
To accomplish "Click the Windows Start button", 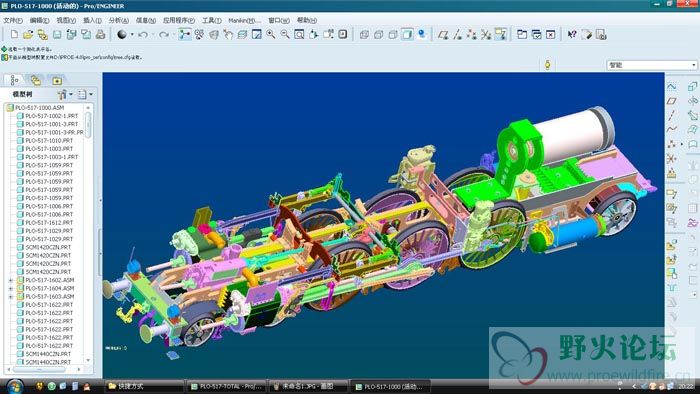I will (15, 386).
